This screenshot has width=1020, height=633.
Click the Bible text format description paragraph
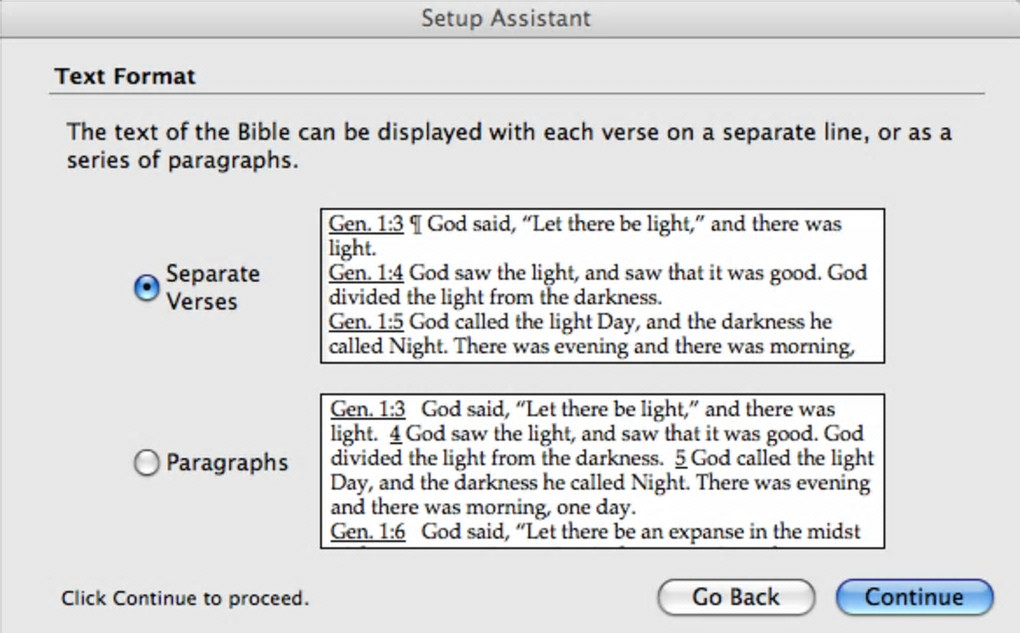pyautogui.click(x=508, y=146)
